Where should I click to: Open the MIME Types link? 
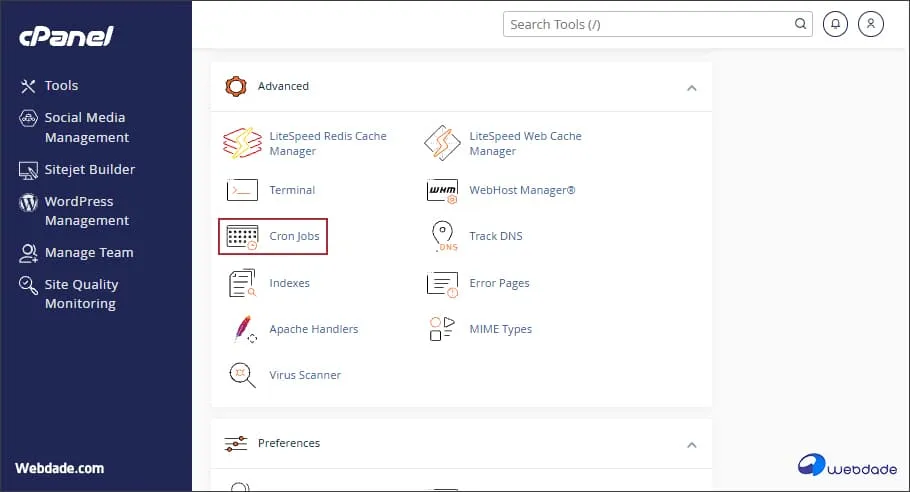[x=500, y=329]
